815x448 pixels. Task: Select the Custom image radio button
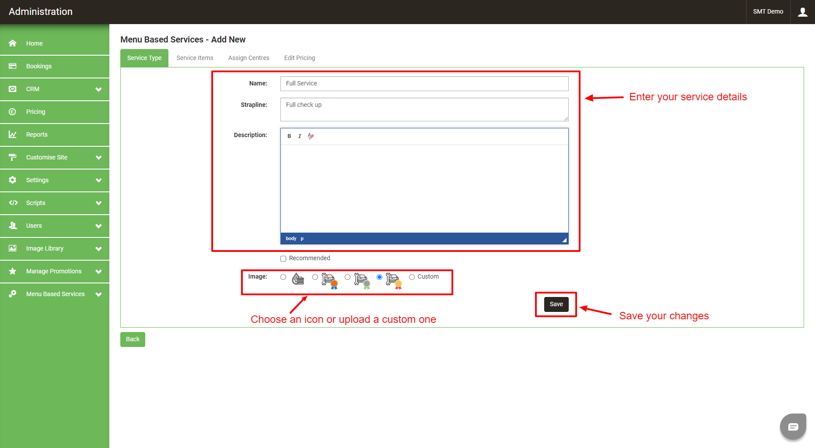click(412, 277)
